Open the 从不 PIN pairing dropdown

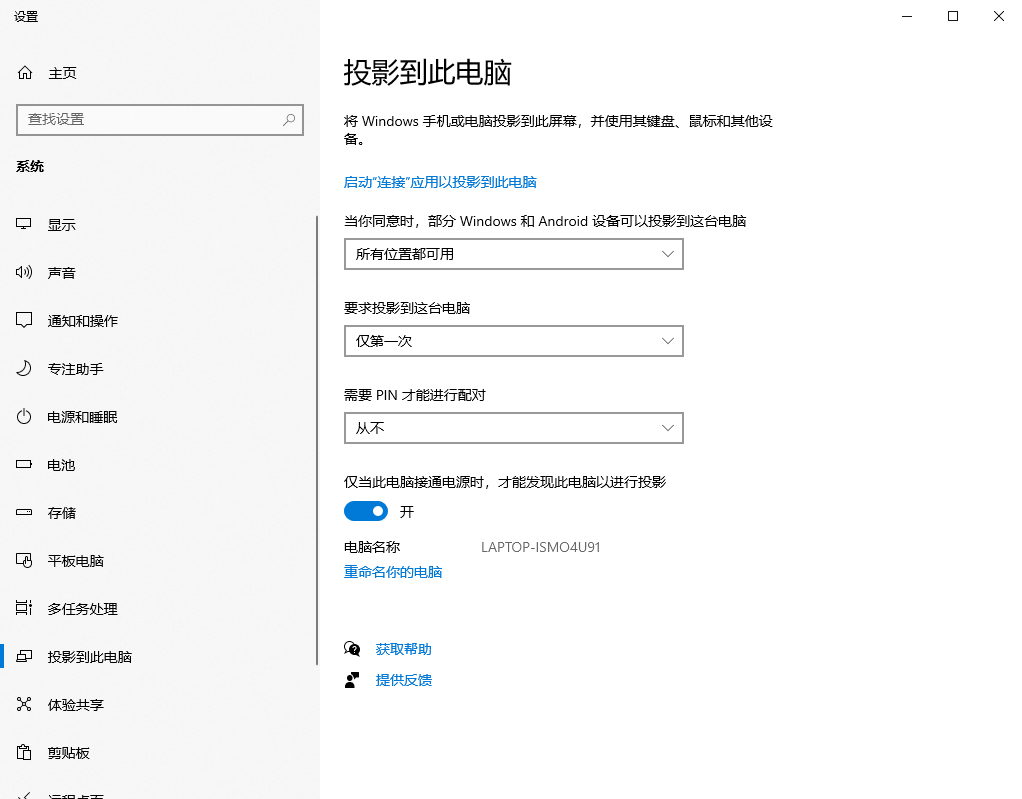[x=513, y=428]
